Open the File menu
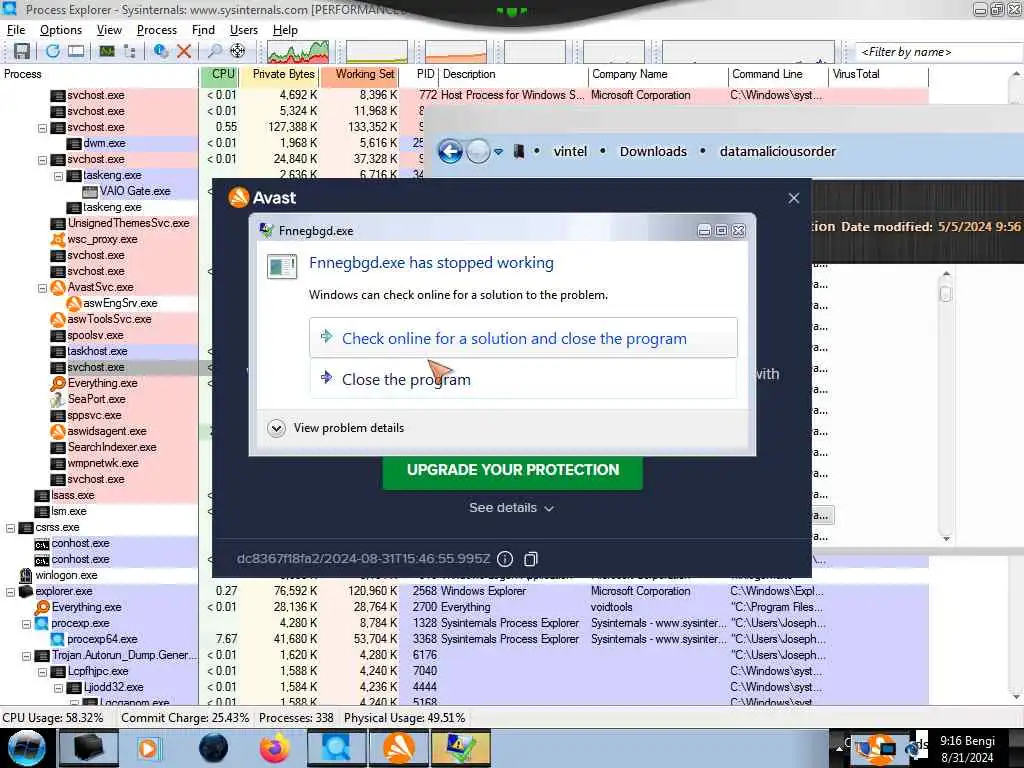This screenshot has height=768, width=1024. pos(16,30)
